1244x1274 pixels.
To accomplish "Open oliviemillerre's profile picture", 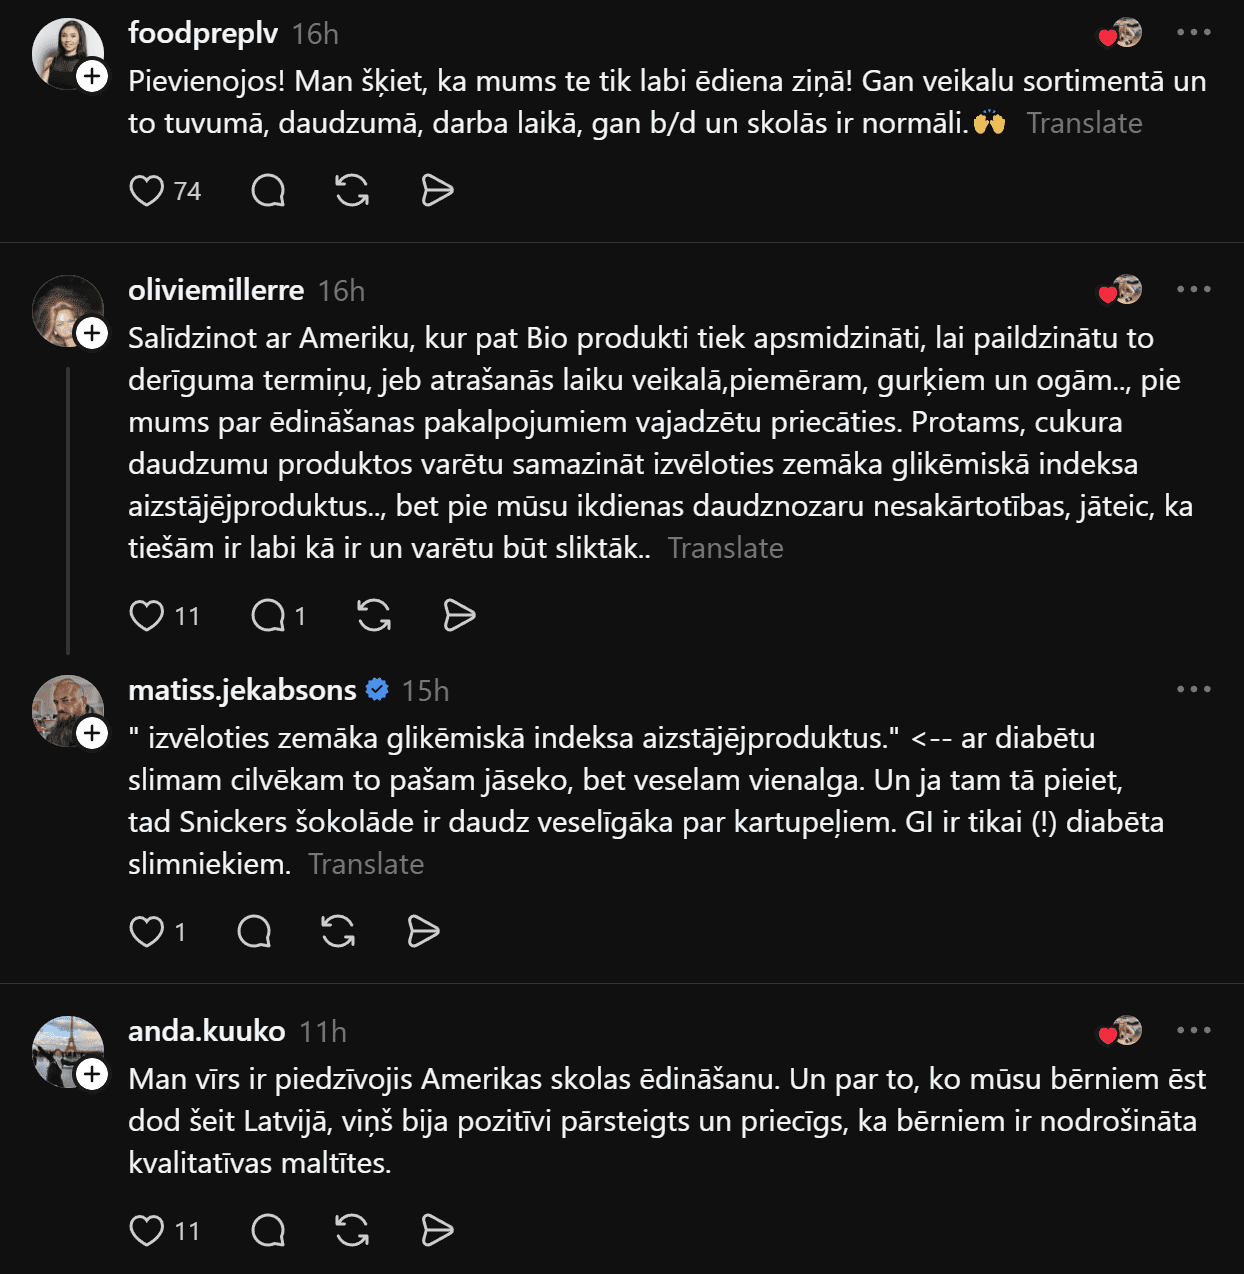I will (64, 308).
